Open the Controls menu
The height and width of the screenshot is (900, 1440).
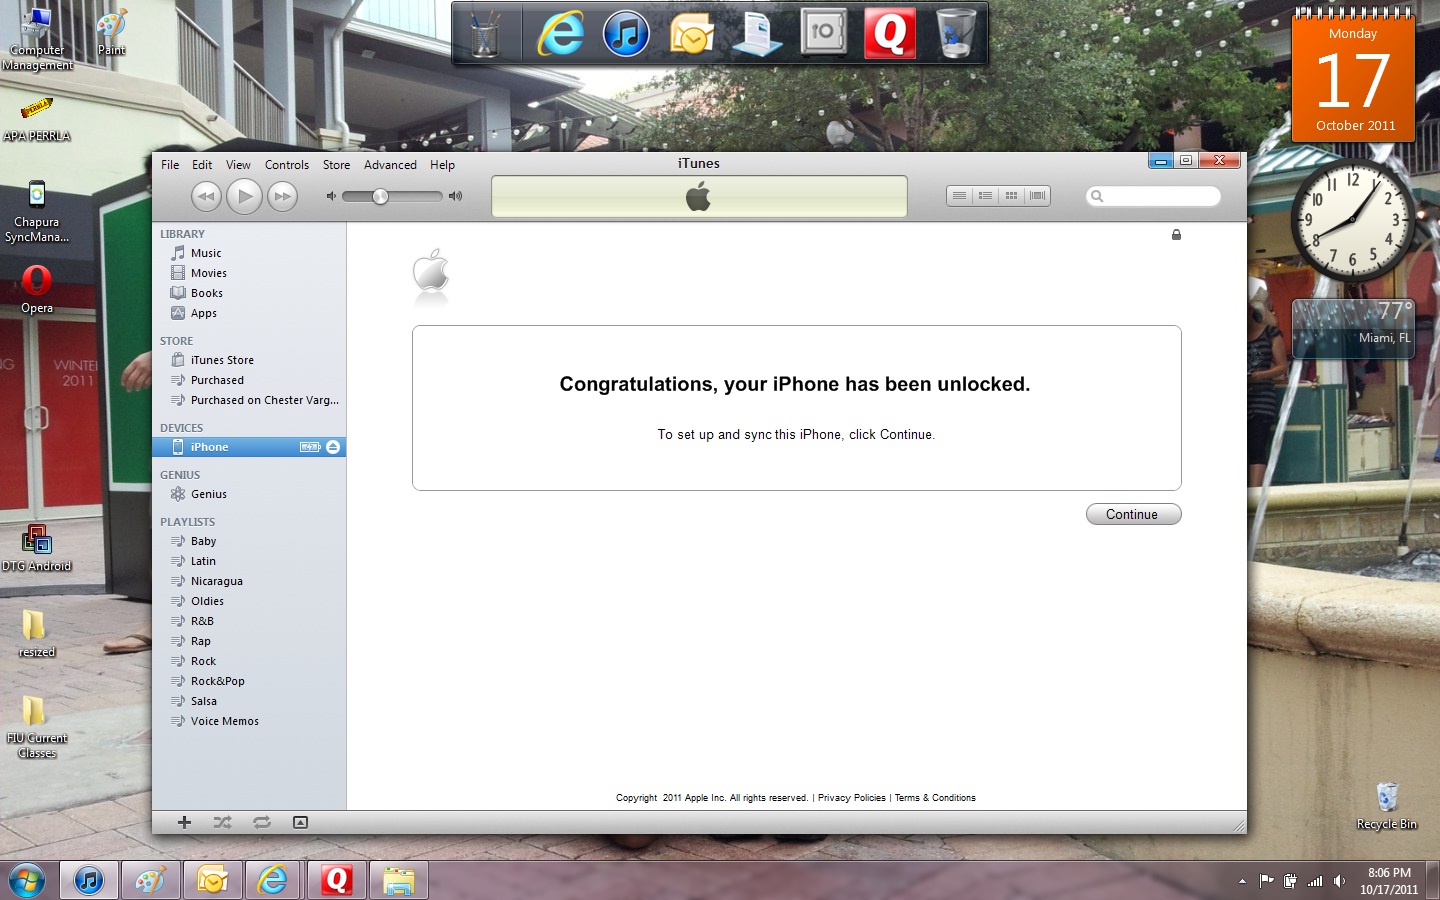pyautogui.click(x=287, y=165)
